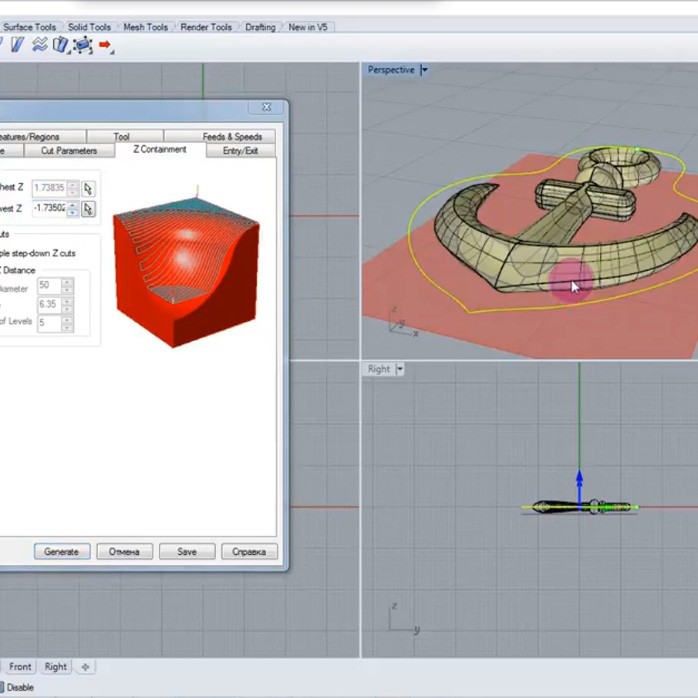
Task: Switch to the Cut Parameters tab
Action: coord(69,150)
